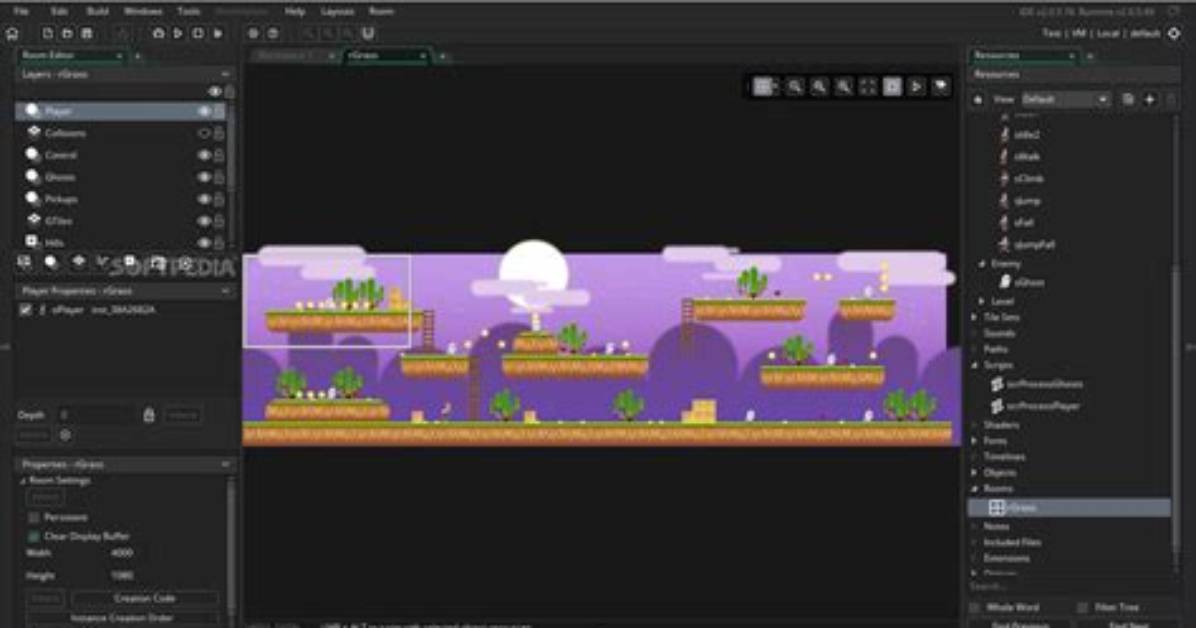This screenshot has width=1196, height=628.
Task: Click the add resource plus icon in the Resources panel
Action: (x=1149, y=100)
